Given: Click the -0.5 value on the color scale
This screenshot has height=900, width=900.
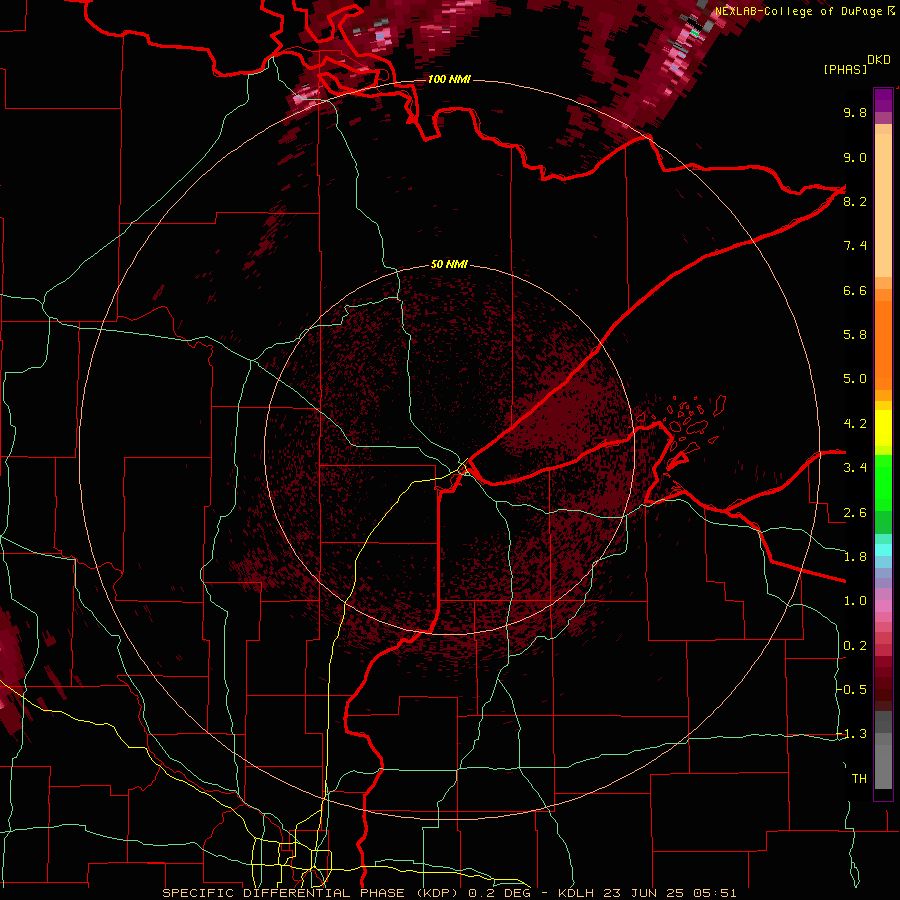Looking at the screenshot, I should tap(852, 690).
